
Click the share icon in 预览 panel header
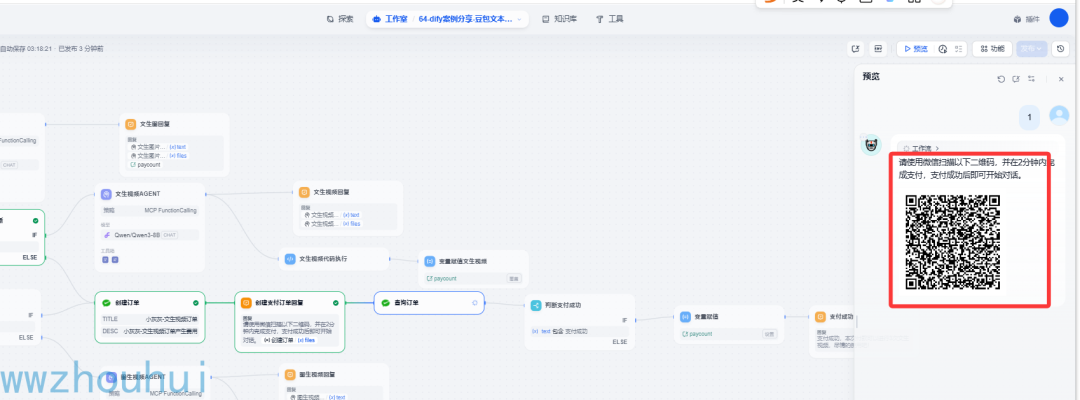1016,79
